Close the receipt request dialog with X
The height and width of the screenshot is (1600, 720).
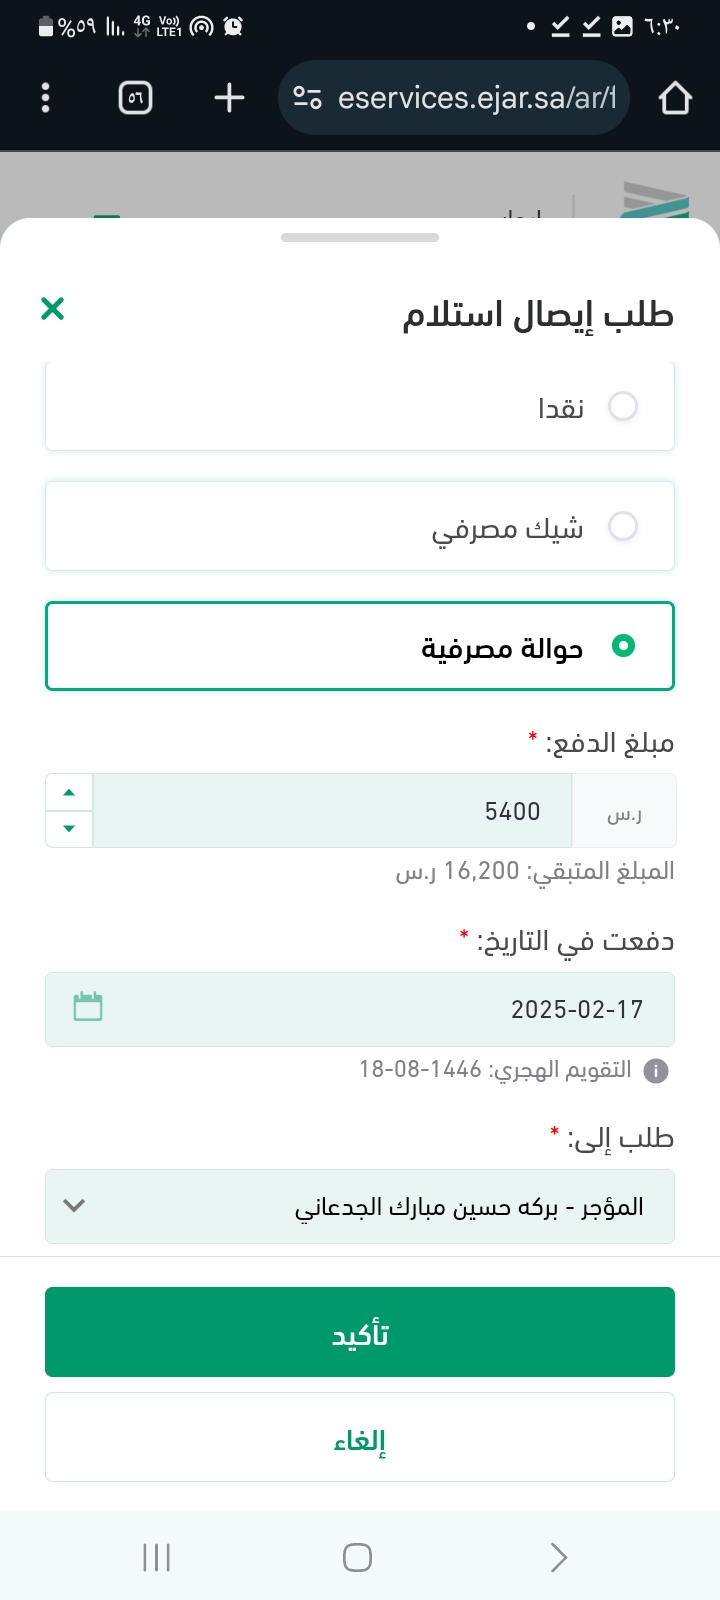[x=53, y=309]
